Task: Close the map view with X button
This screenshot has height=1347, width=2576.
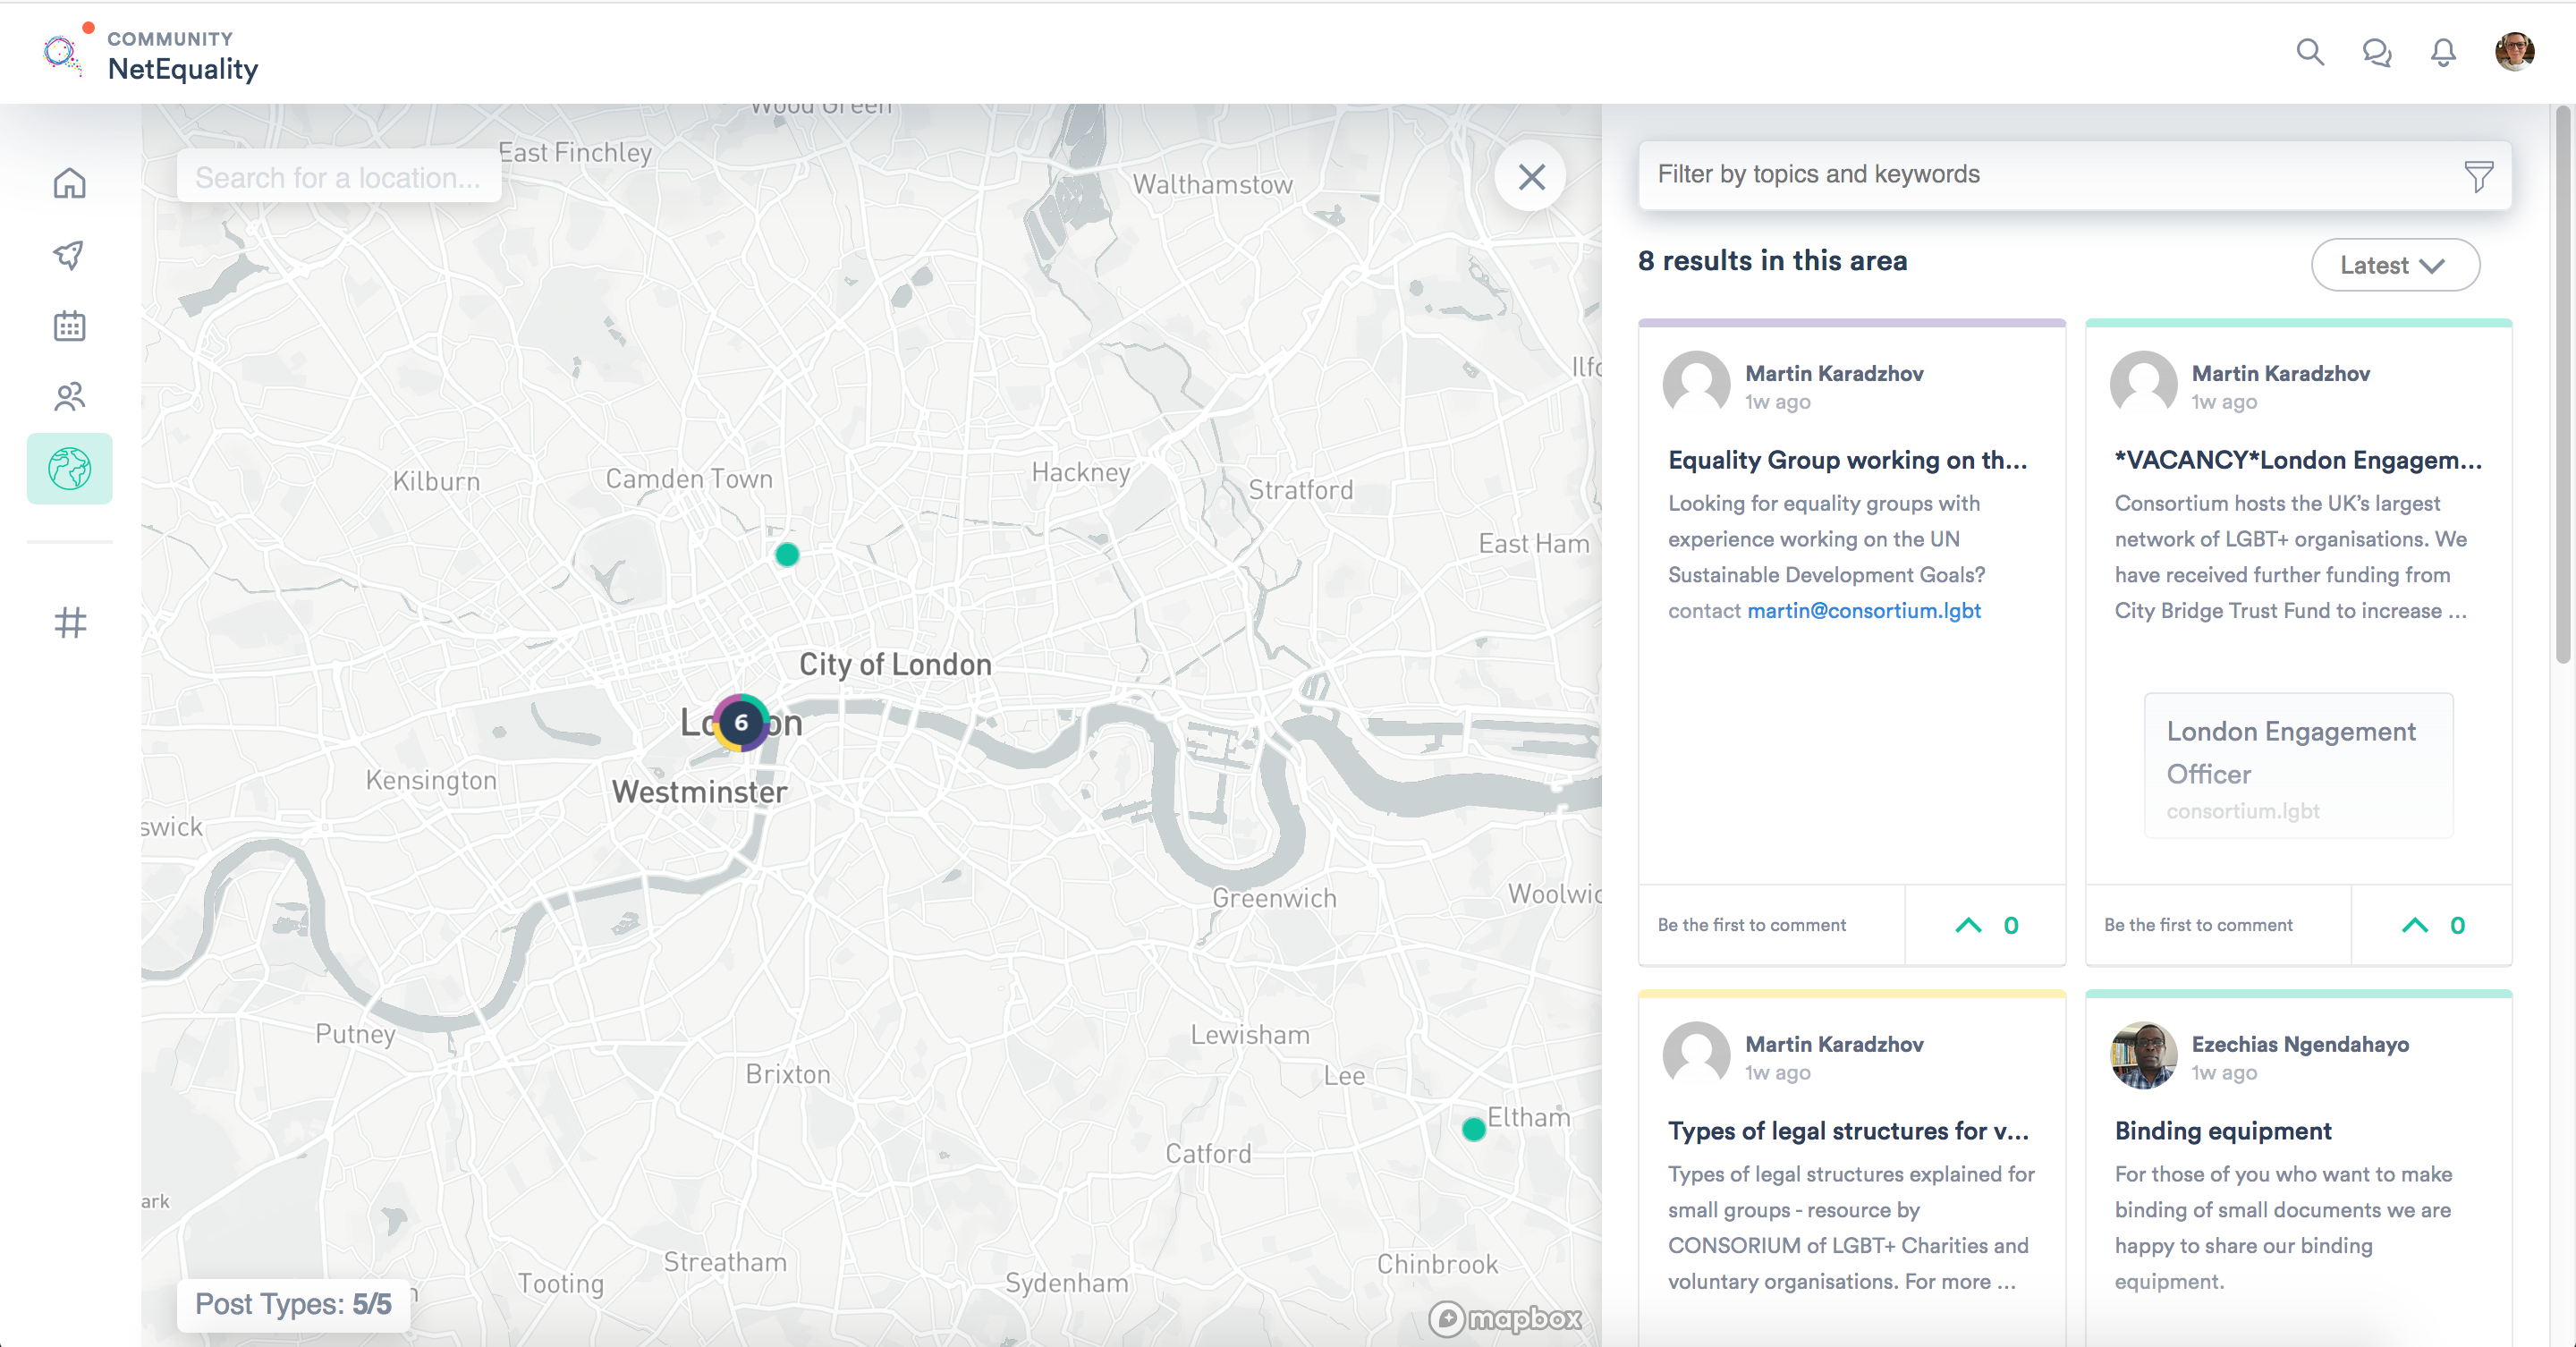Action: [x=1531, y=177]
